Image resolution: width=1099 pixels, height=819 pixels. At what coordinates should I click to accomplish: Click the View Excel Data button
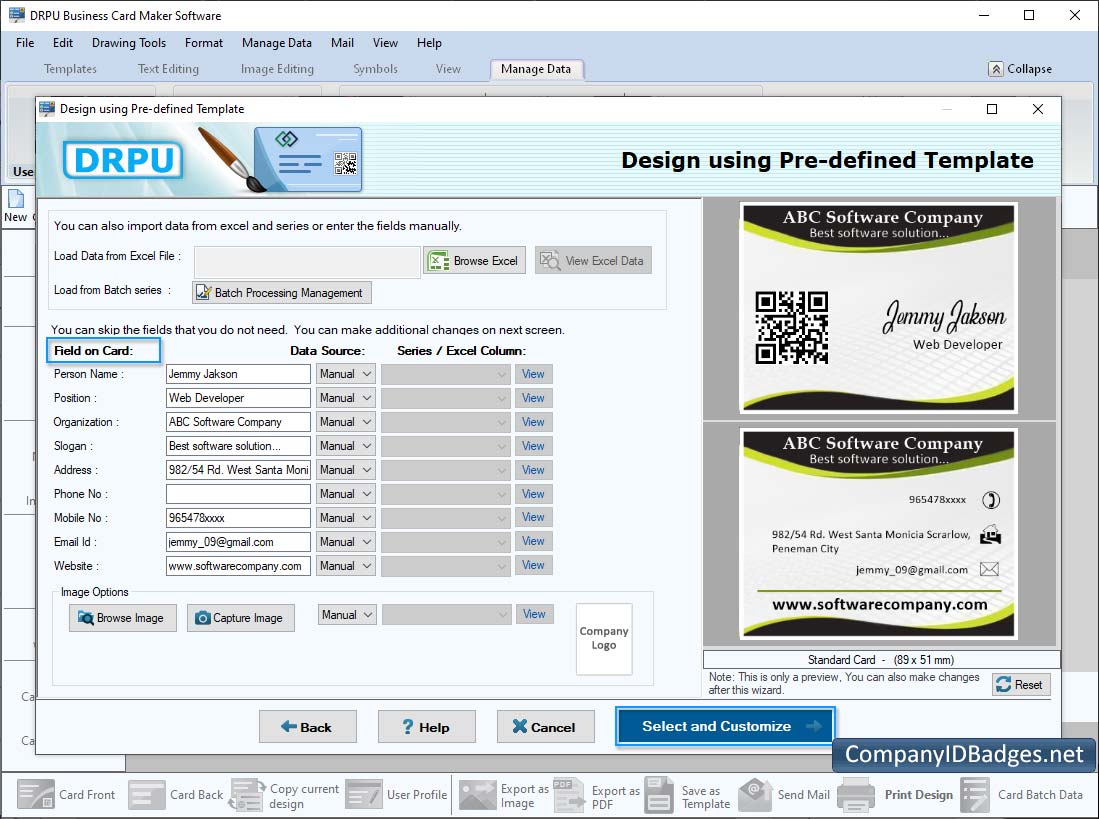coord(593,261)
